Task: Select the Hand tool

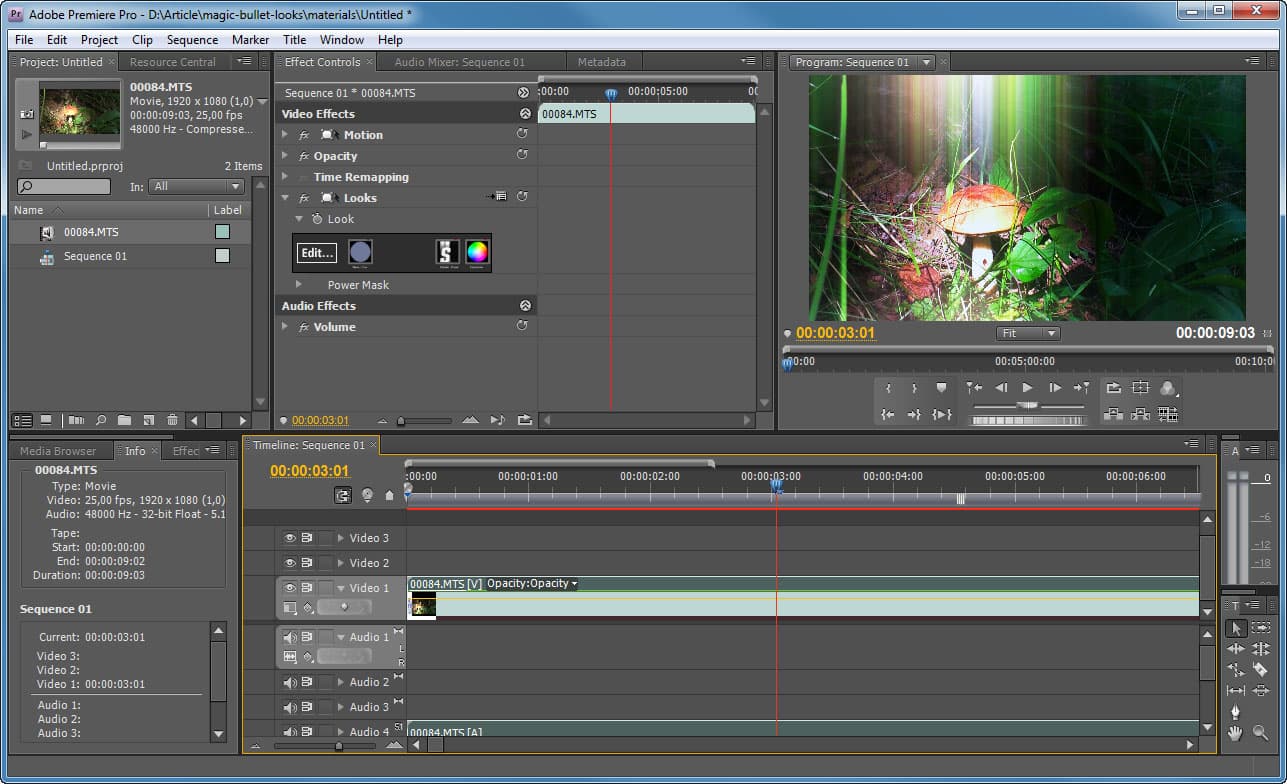Action: click(x=1236, y=733)
